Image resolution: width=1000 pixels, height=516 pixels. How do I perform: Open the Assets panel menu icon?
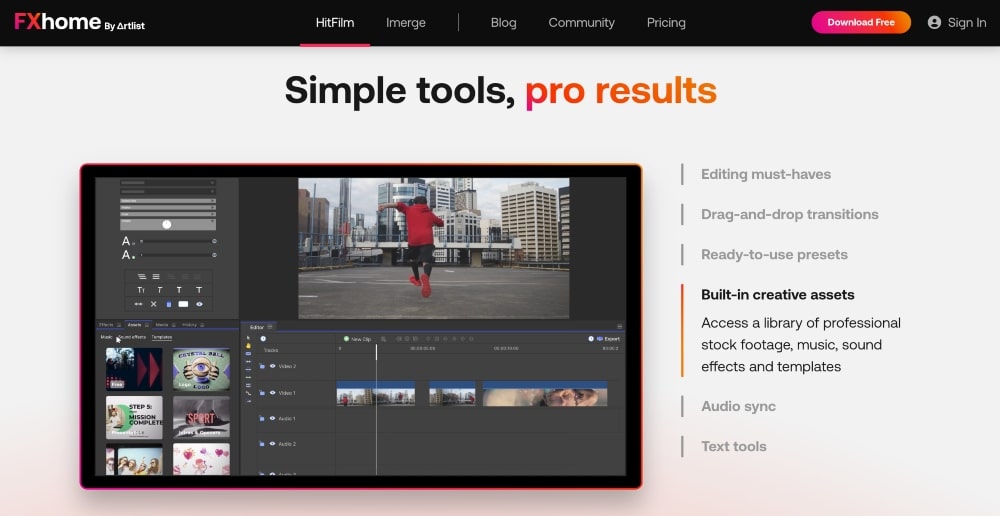click(x=147, y=325)
